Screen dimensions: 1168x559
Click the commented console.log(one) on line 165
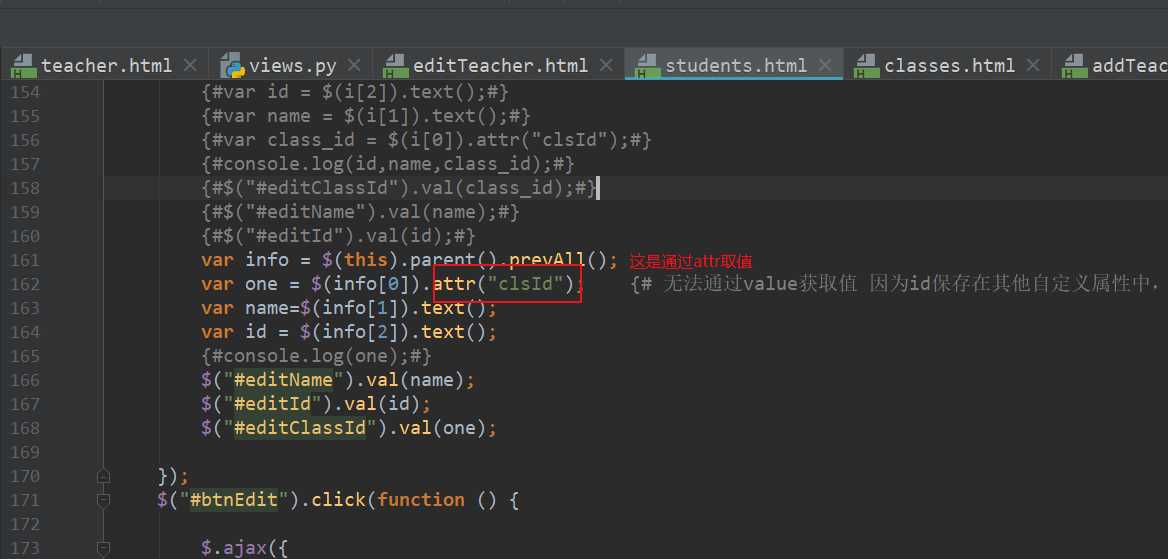click(317, 356)
